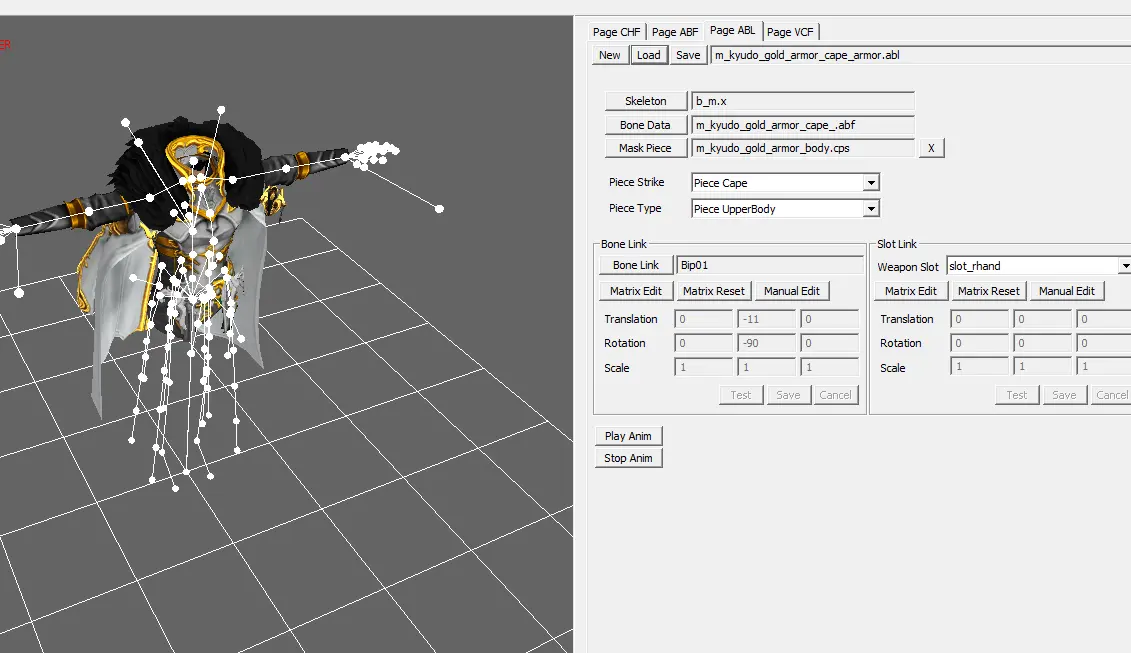
Task: Stop animation with Stop Anim button
Action: 628,457
